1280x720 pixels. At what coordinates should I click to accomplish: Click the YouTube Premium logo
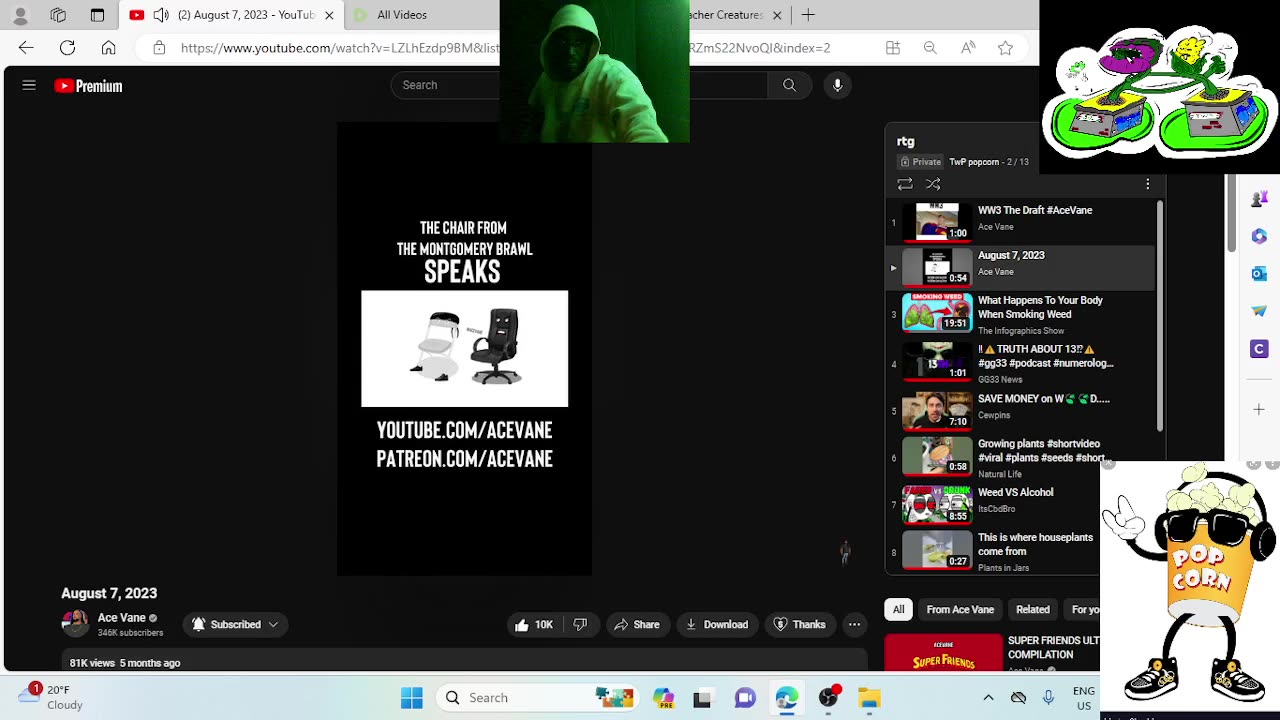point(88,86)
